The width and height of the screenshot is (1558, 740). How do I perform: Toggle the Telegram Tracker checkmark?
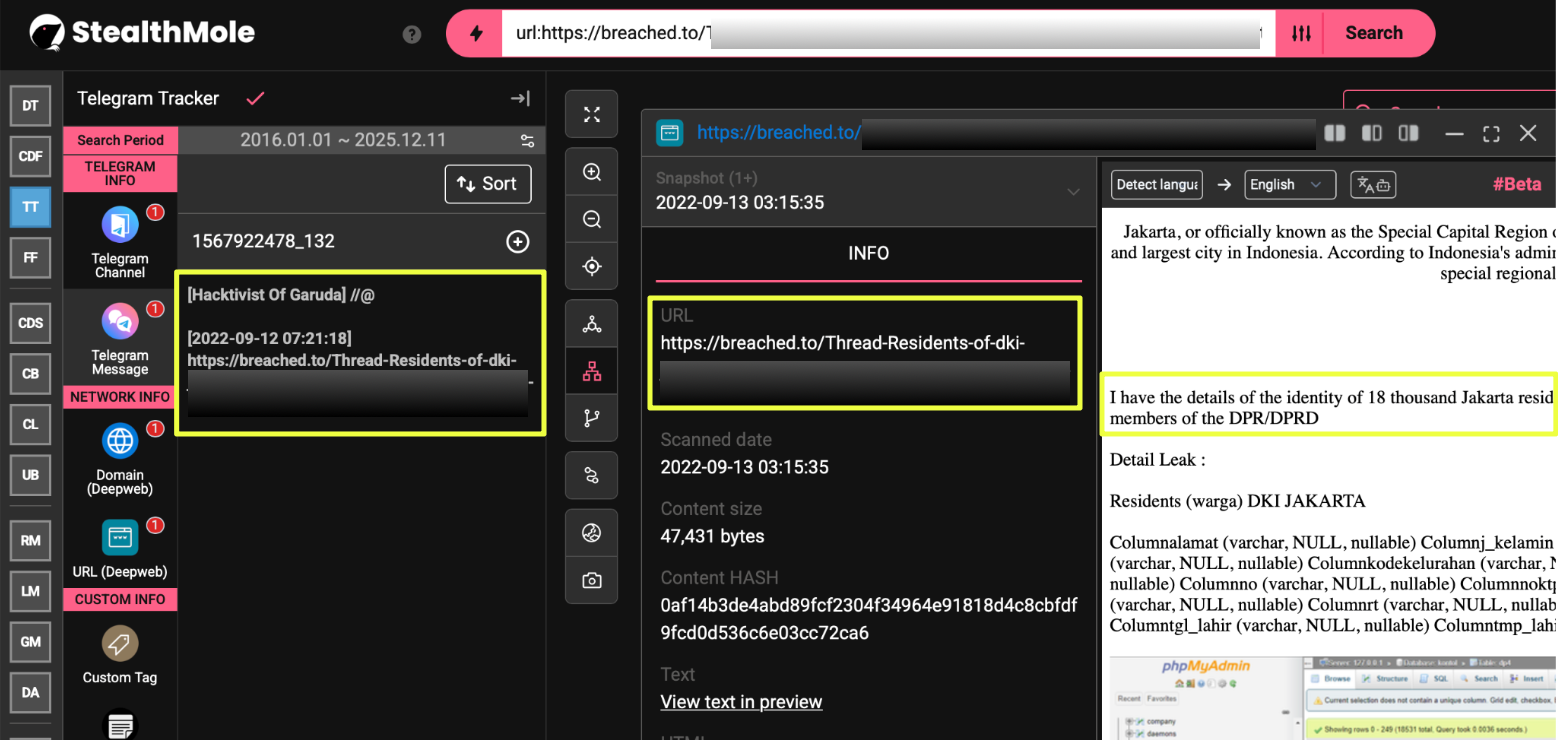[x=255, y=98]
